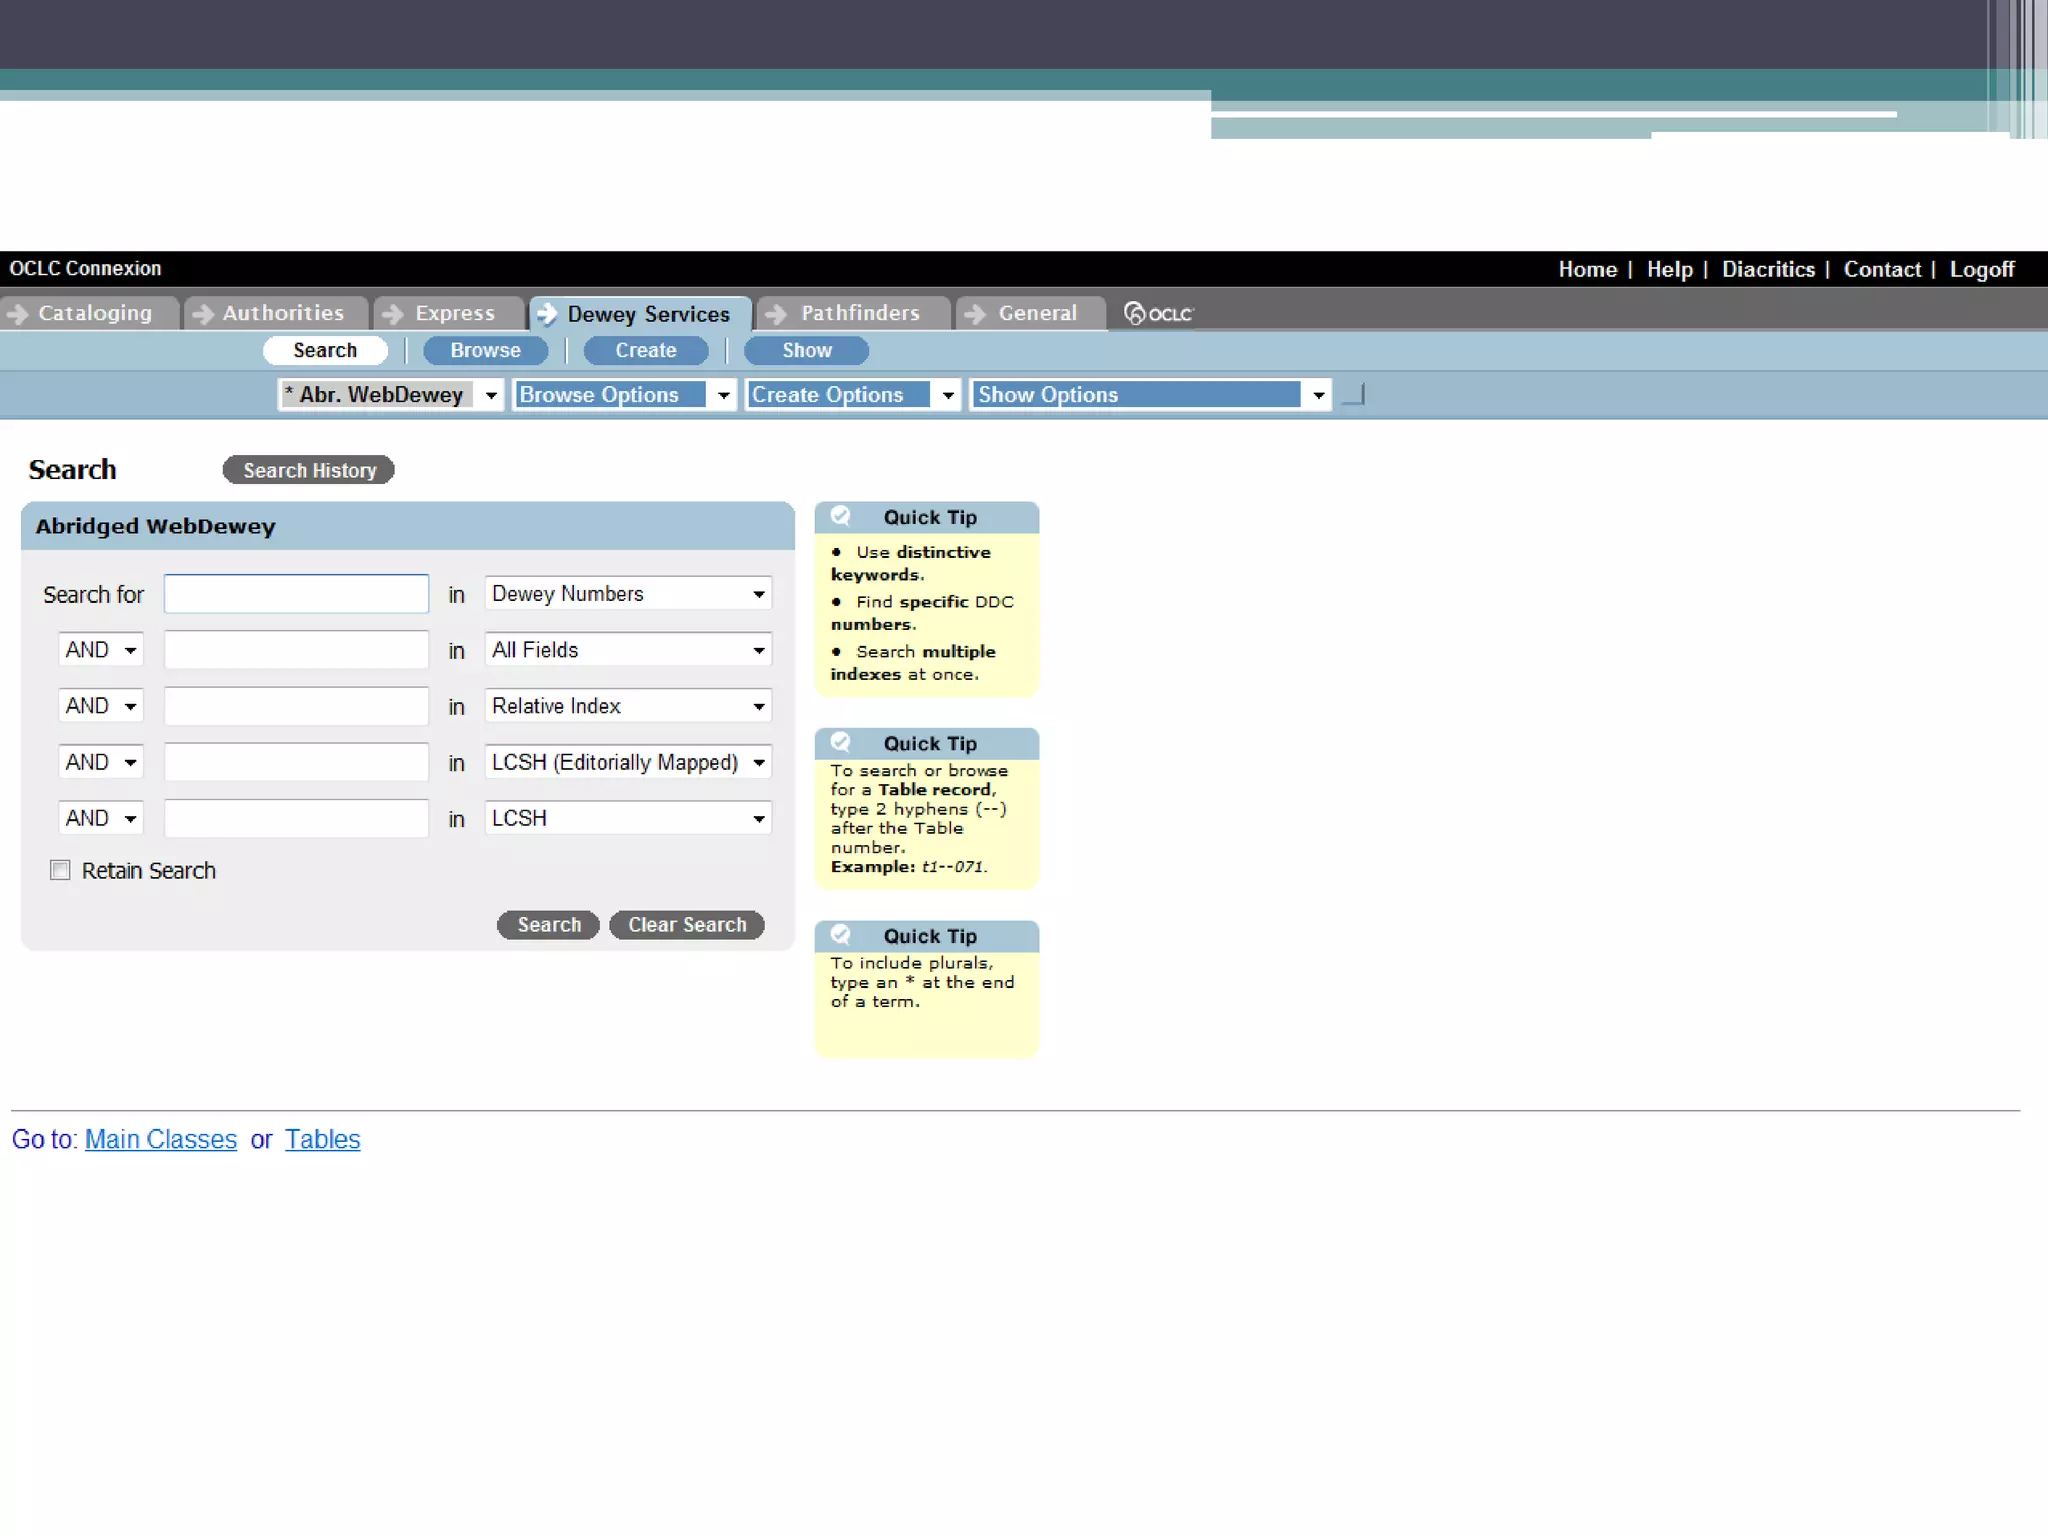Click the Dewey Services tab arrow icon

pos(547,314)
